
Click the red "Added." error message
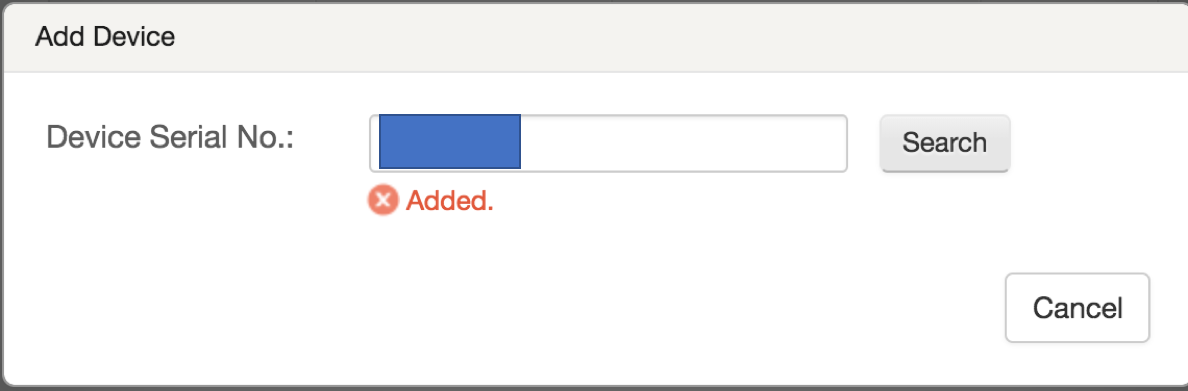(450, 201)
